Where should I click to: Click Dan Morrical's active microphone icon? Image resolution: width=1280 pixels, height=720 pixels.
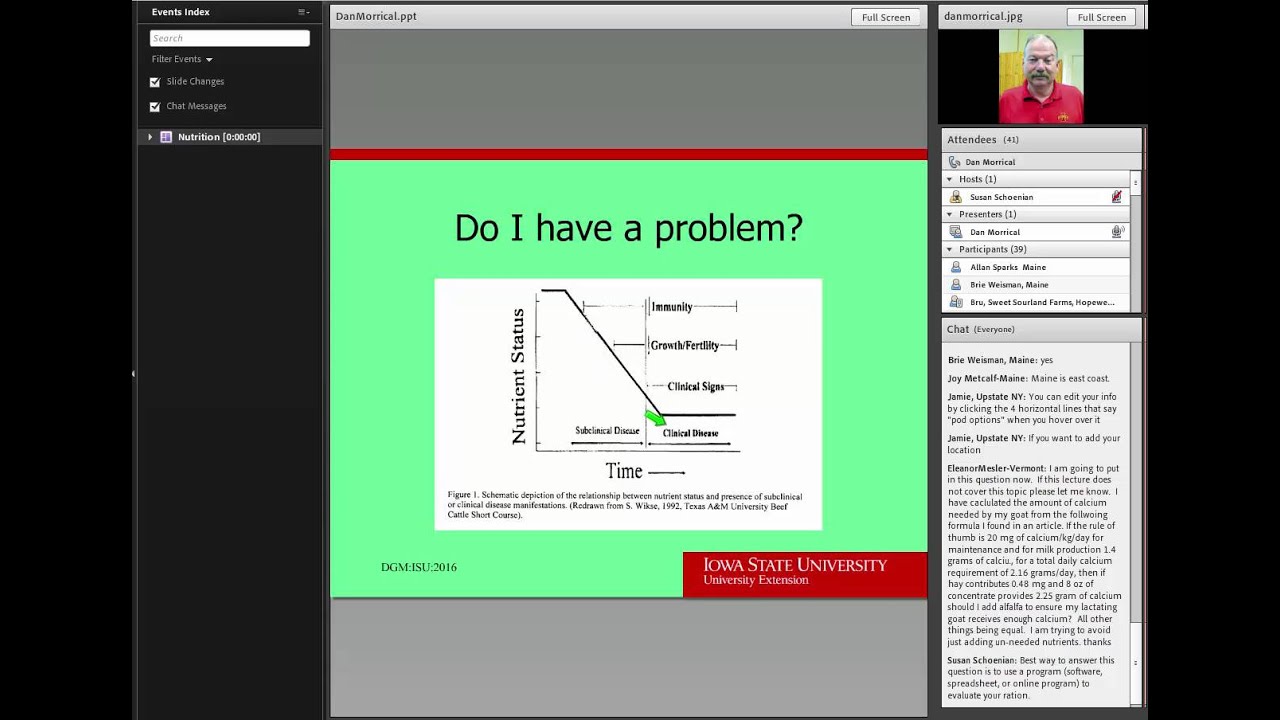[x=1117, y=232]
